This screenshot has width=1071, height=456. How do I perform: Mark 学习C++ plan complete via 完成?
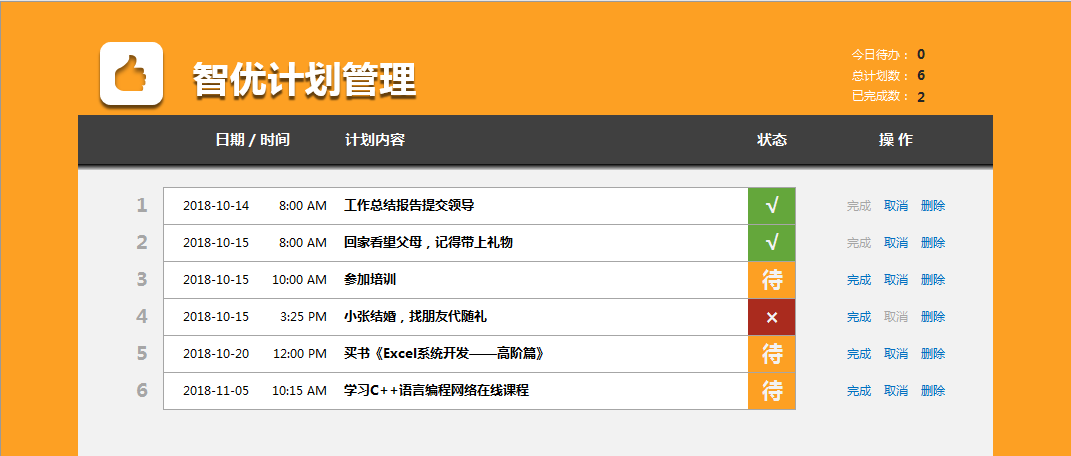[859, 390]
